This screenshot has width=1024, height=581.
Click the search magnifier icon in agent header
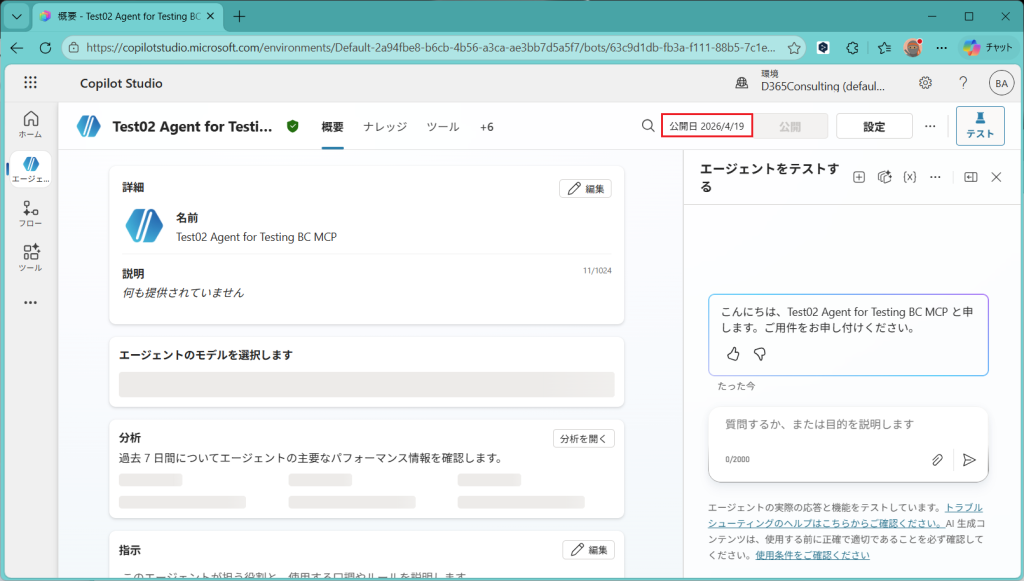pos(648,126)
